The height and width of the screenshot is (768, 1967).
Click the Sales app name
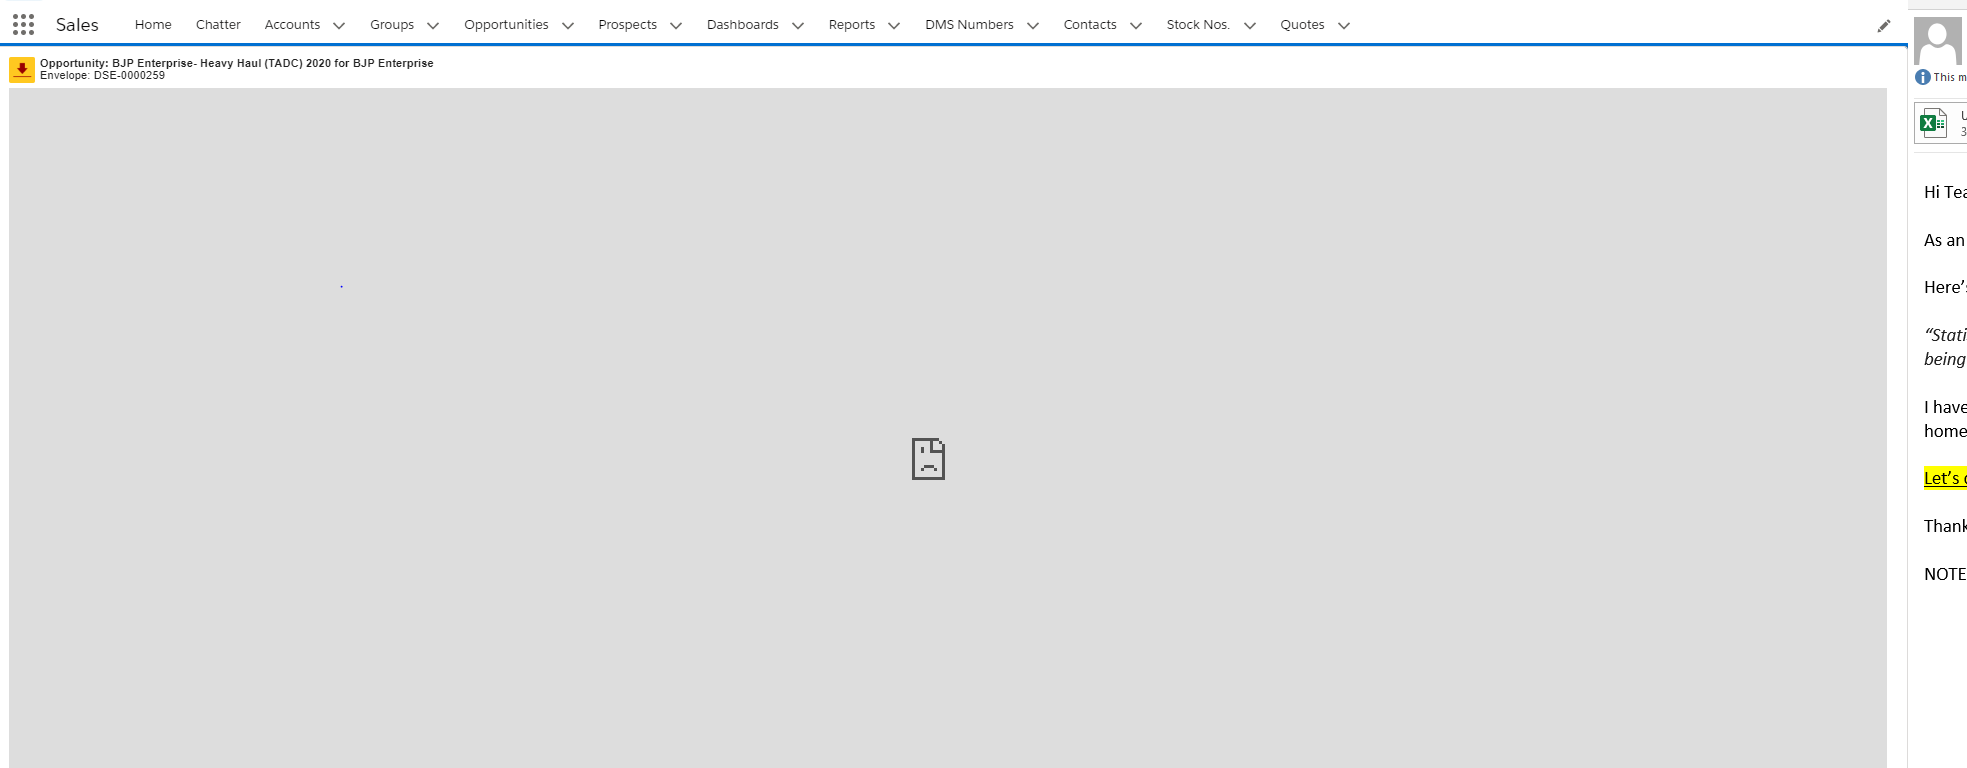click(77, 25)
